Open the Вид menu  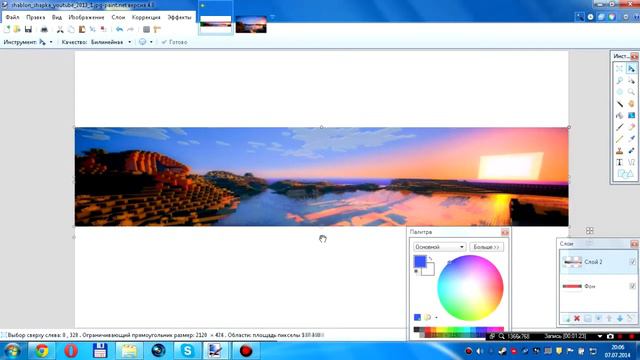pyautogui.click(x=57, y=17)
